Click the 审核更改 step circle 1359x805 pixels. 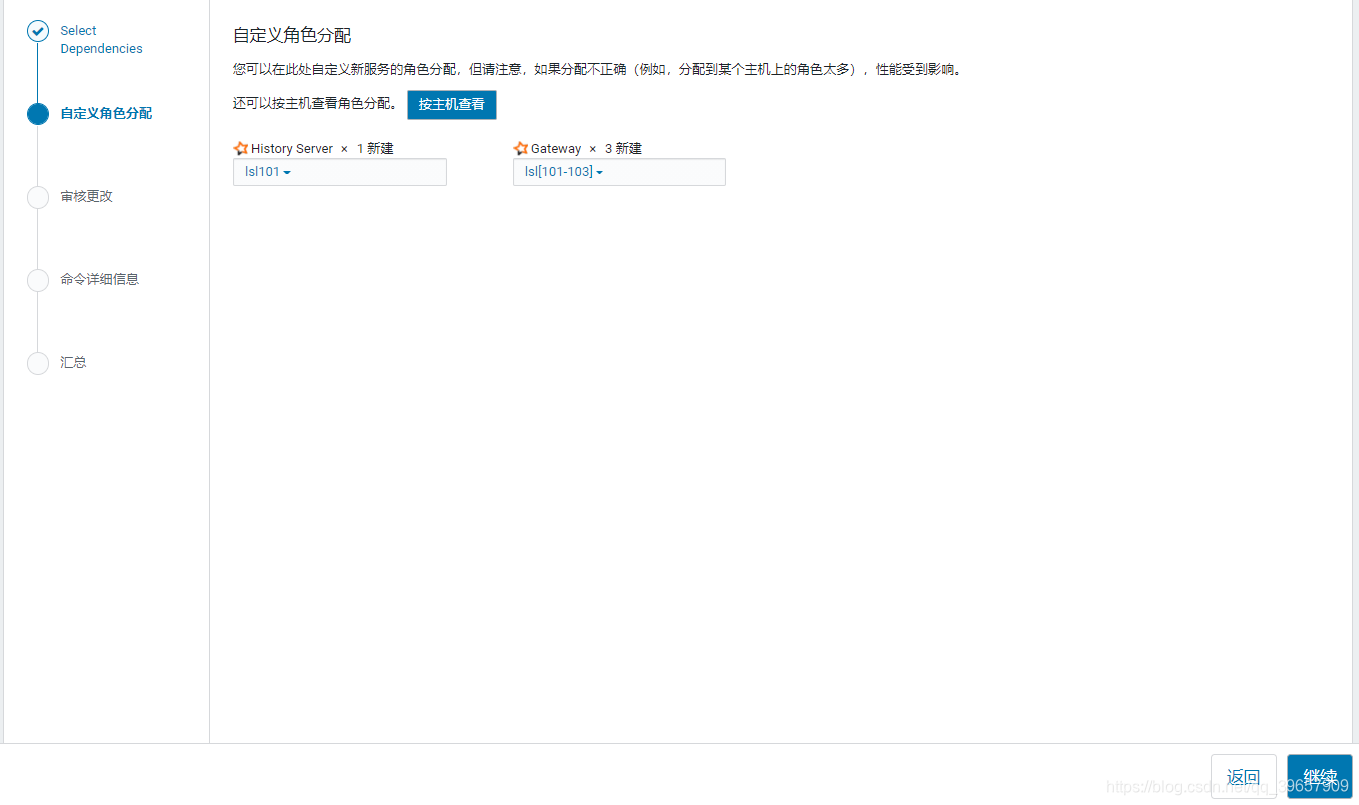[x=38, y=197]
